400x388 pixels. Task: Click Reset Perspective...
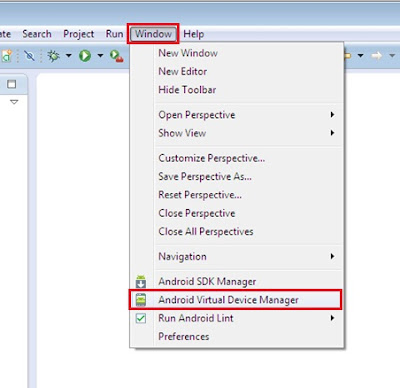(237, 195)
